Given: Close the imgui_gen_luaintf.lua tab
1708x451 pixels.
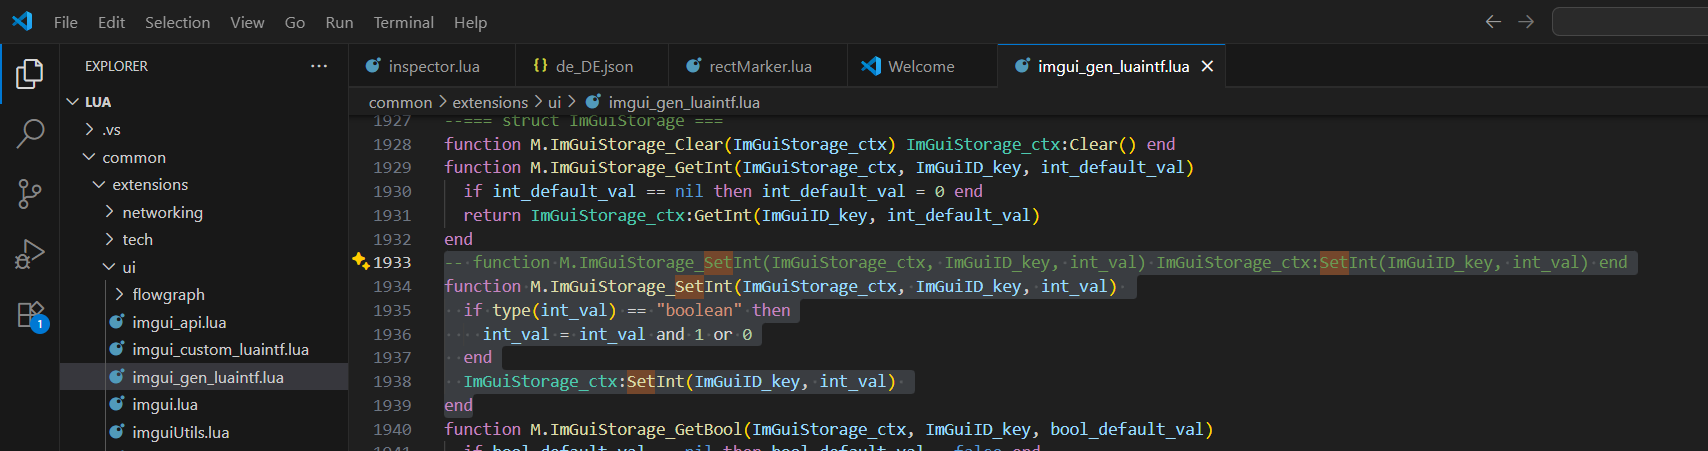Looking at the screenshot, I should (x=1208, y=66).
